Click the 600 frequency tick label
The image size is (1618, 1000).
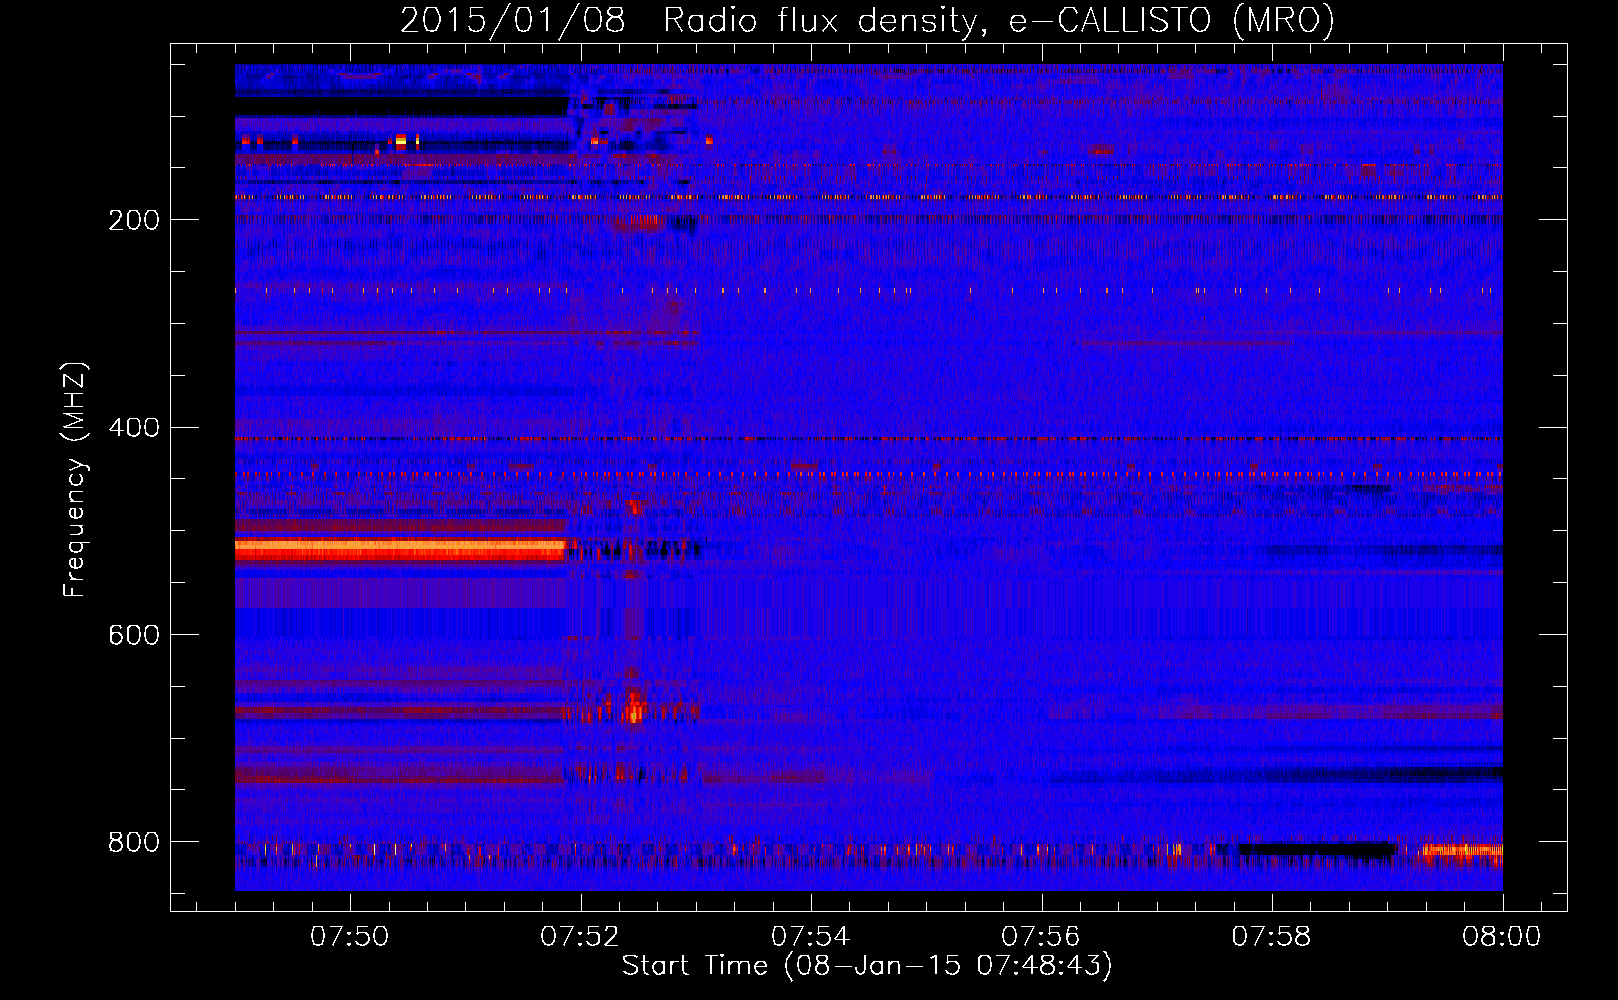pos(134,635)
